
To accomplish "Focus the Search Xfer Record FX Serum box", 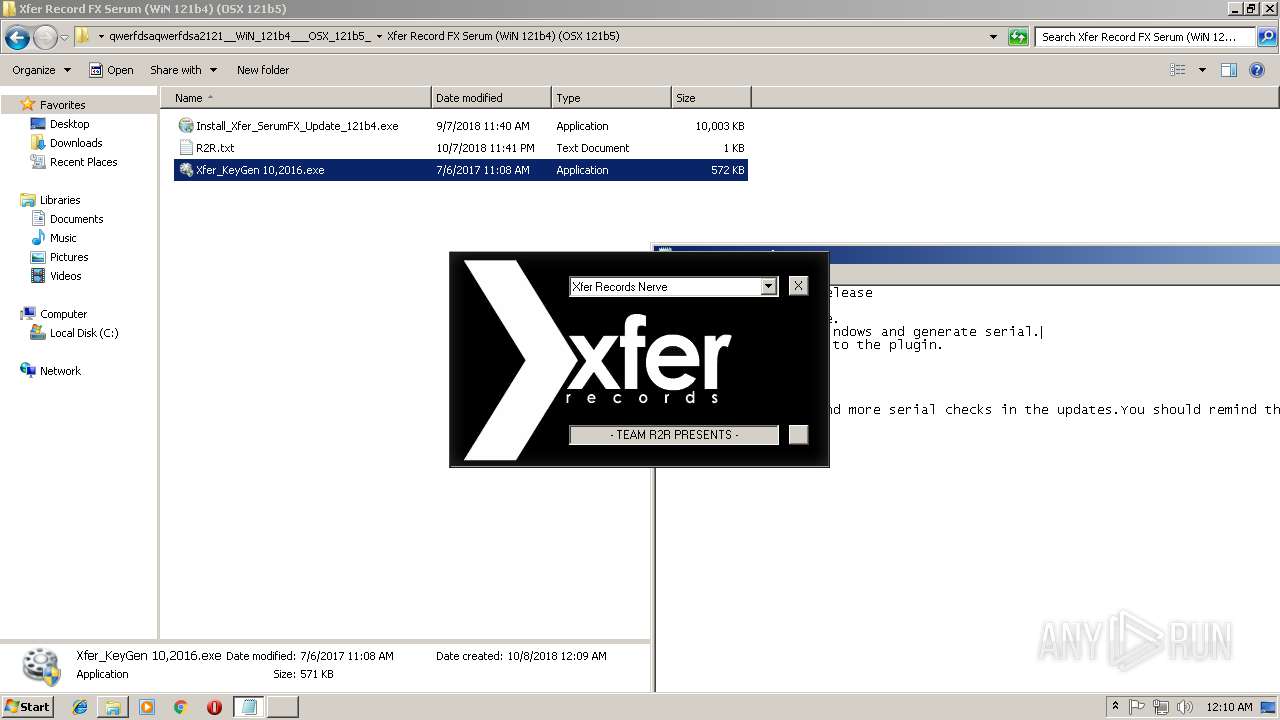I will pyautogui.click(x=1146, y=37).
